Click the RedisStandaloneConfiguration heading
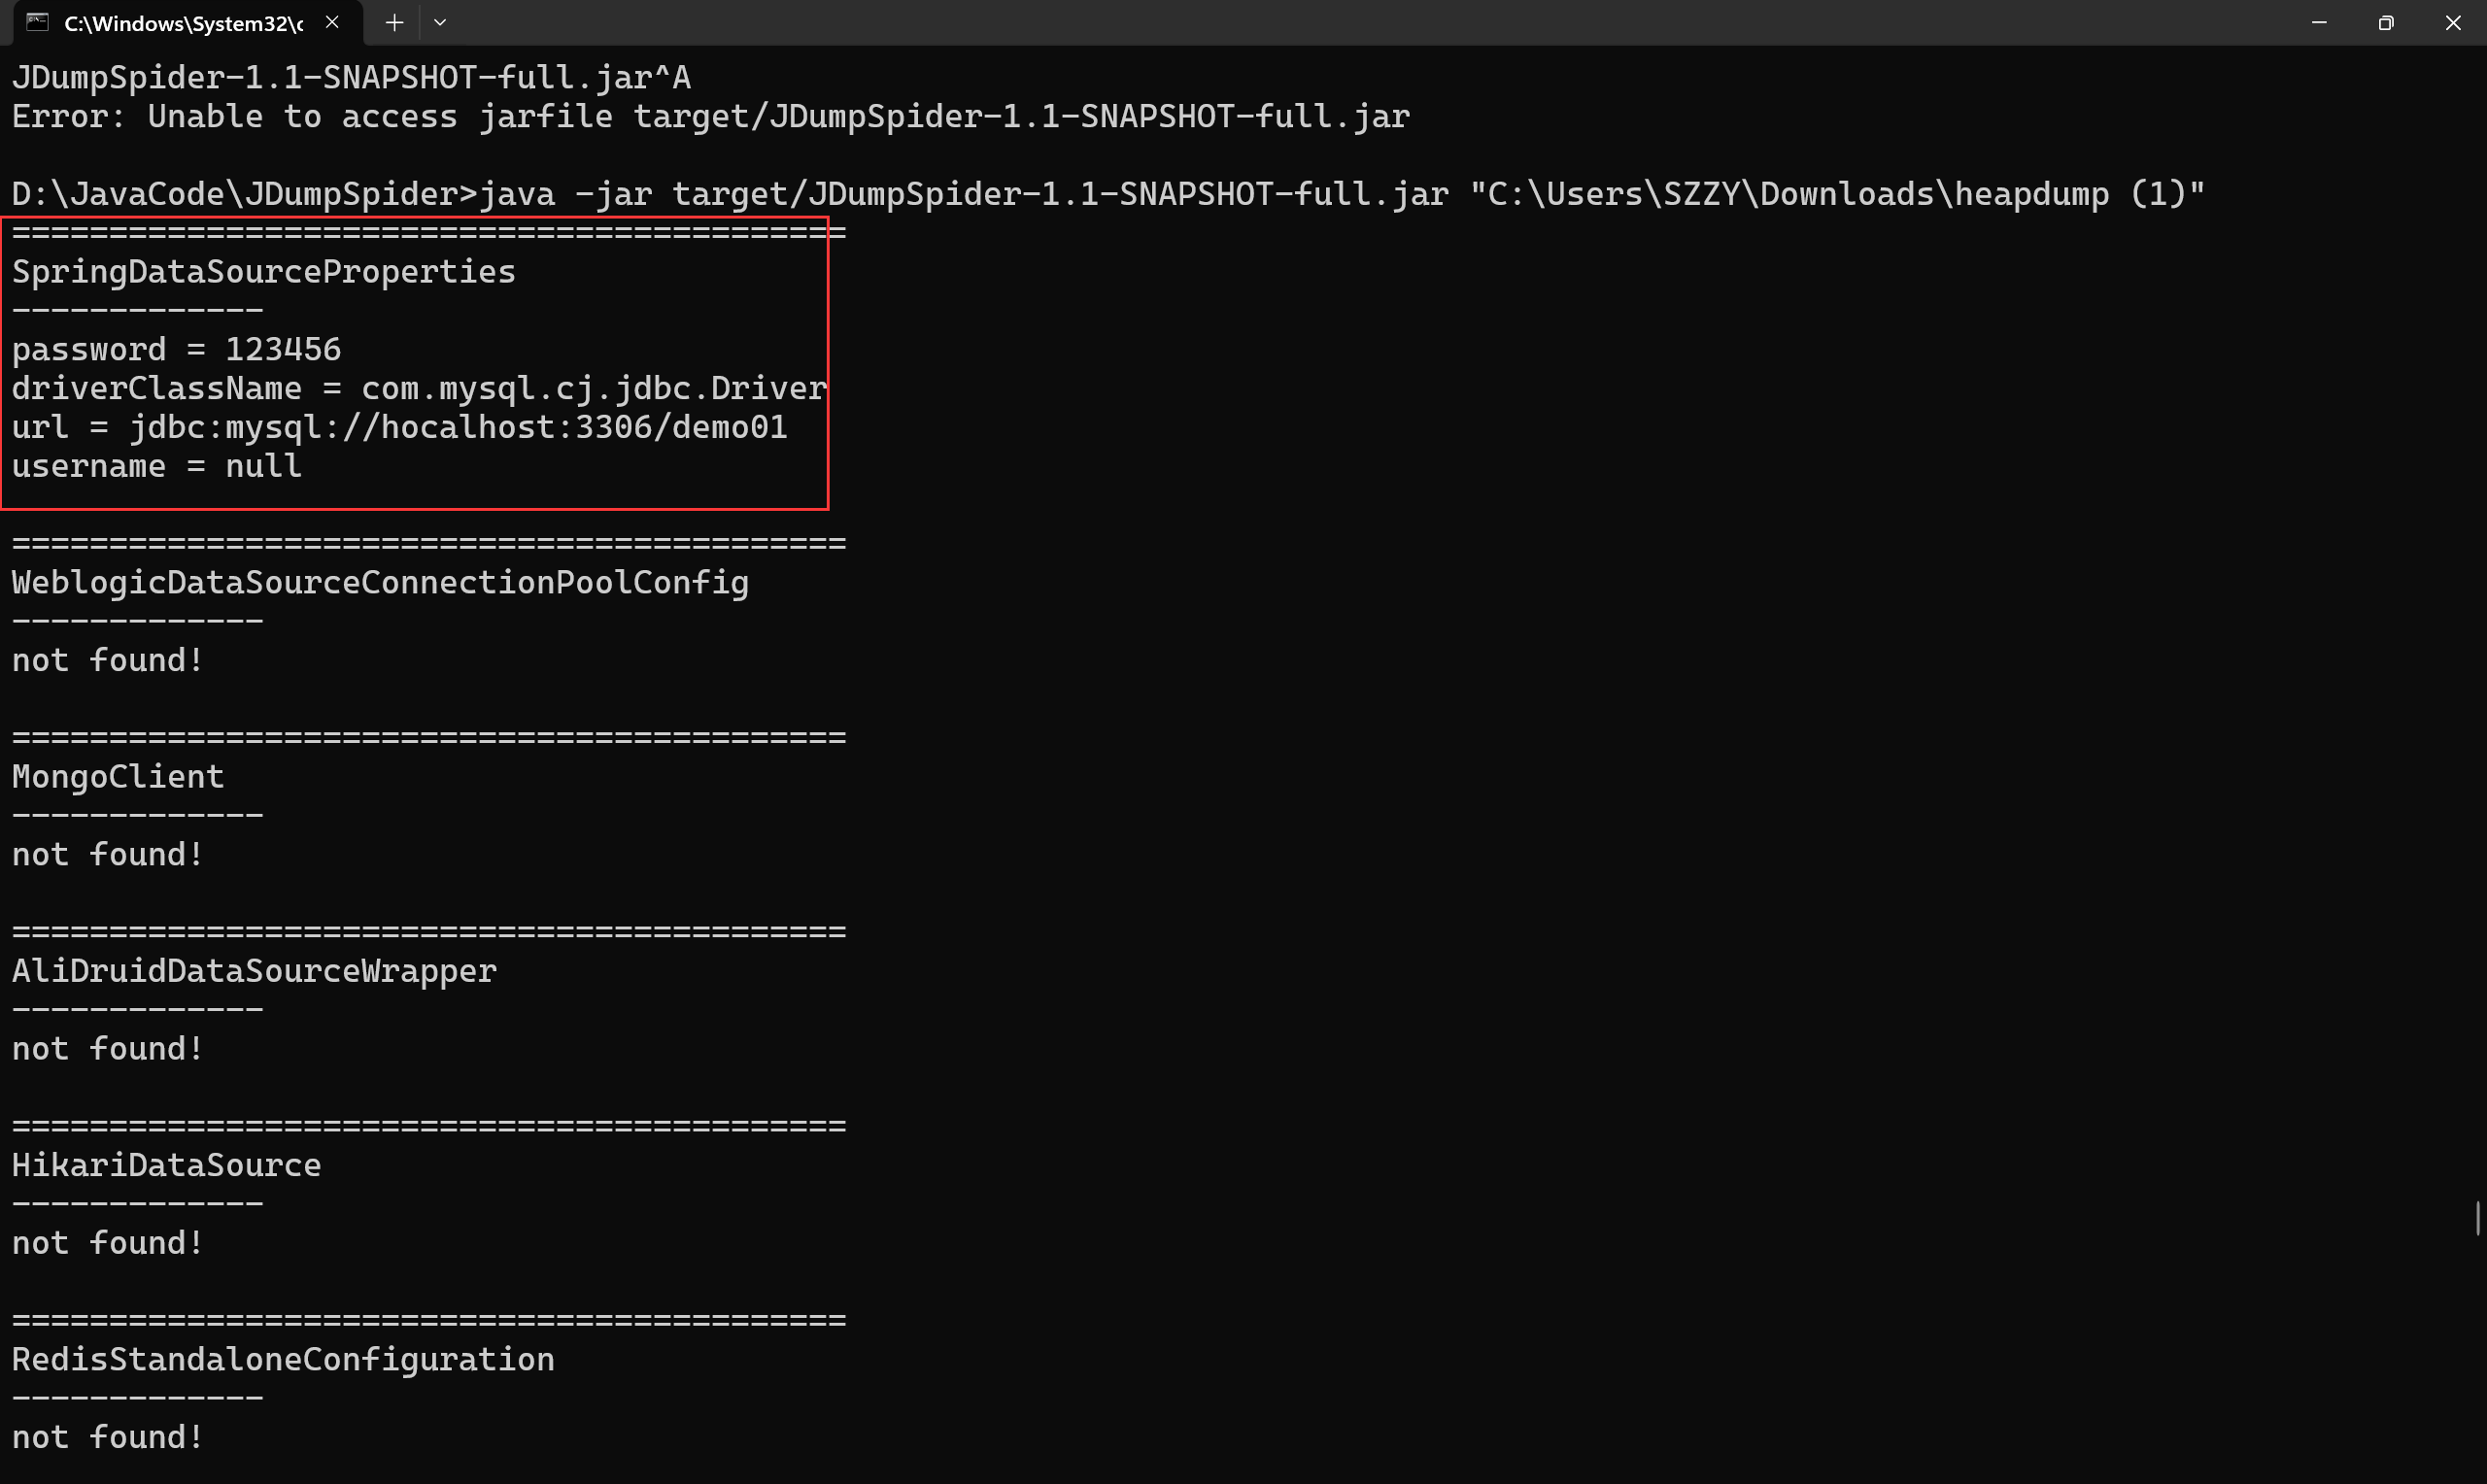The image size is (2487, 1484). click(x=283, y=1360)
